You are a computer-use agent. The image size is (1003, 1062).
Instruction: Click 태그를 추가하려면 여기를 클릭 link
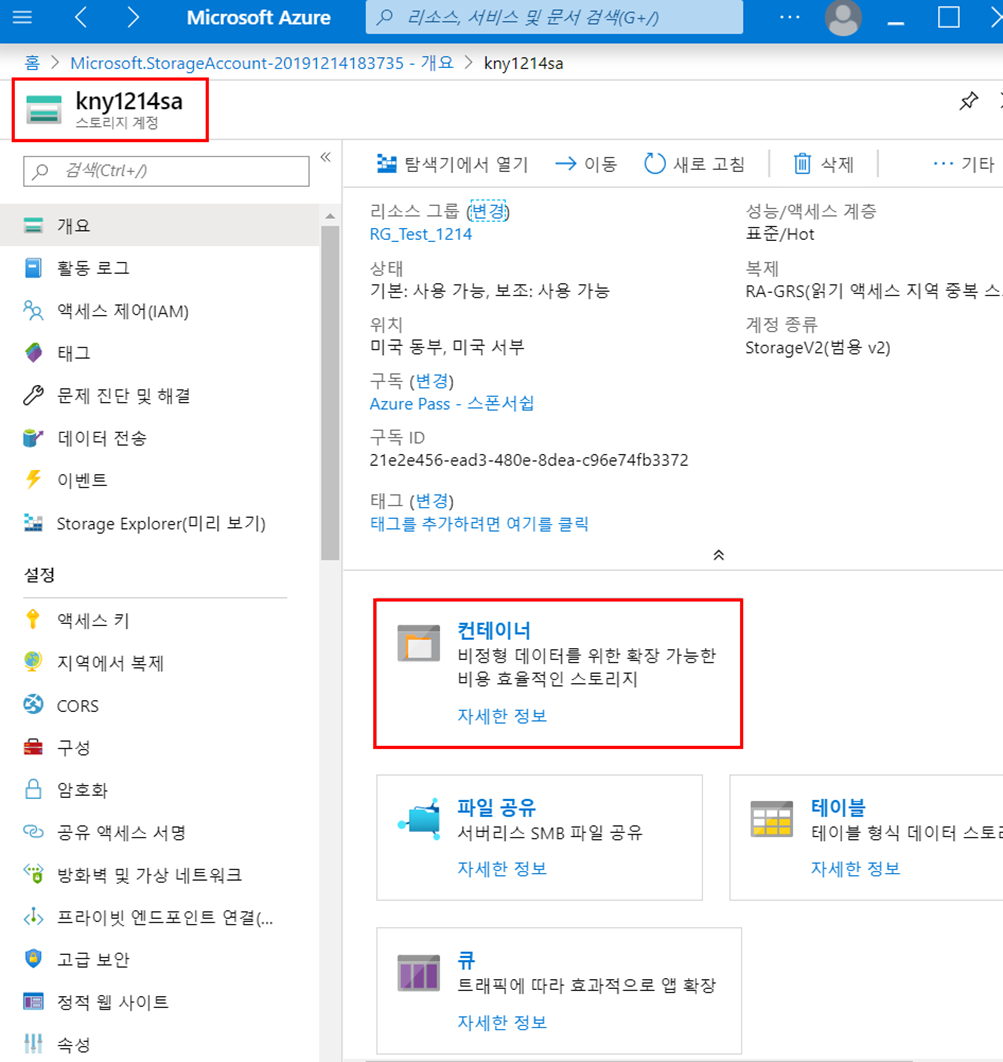[479, 524]
